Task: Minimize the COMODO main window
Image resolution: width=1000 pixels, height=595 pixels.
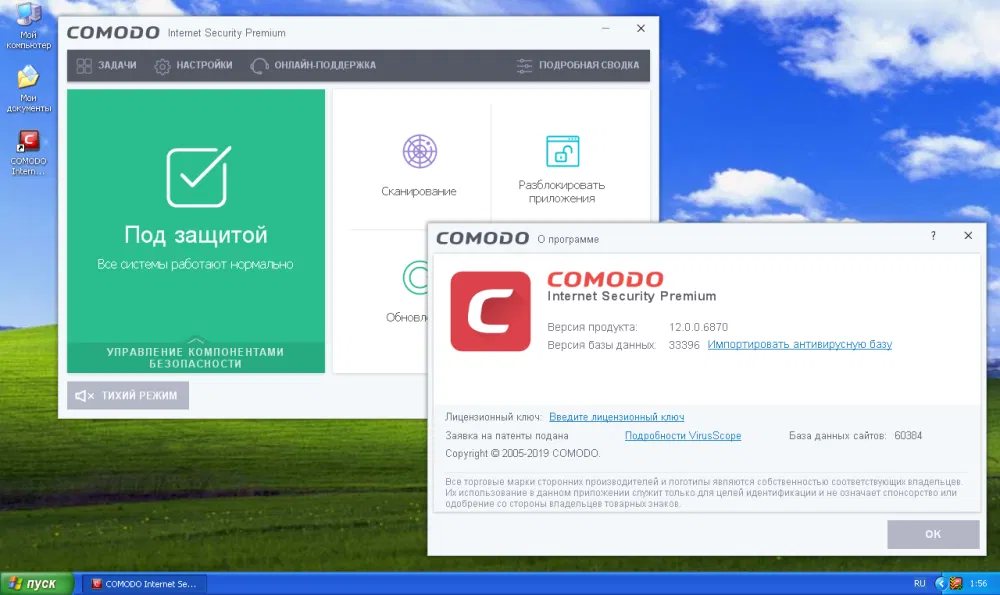Action: (x=605, y=29)
